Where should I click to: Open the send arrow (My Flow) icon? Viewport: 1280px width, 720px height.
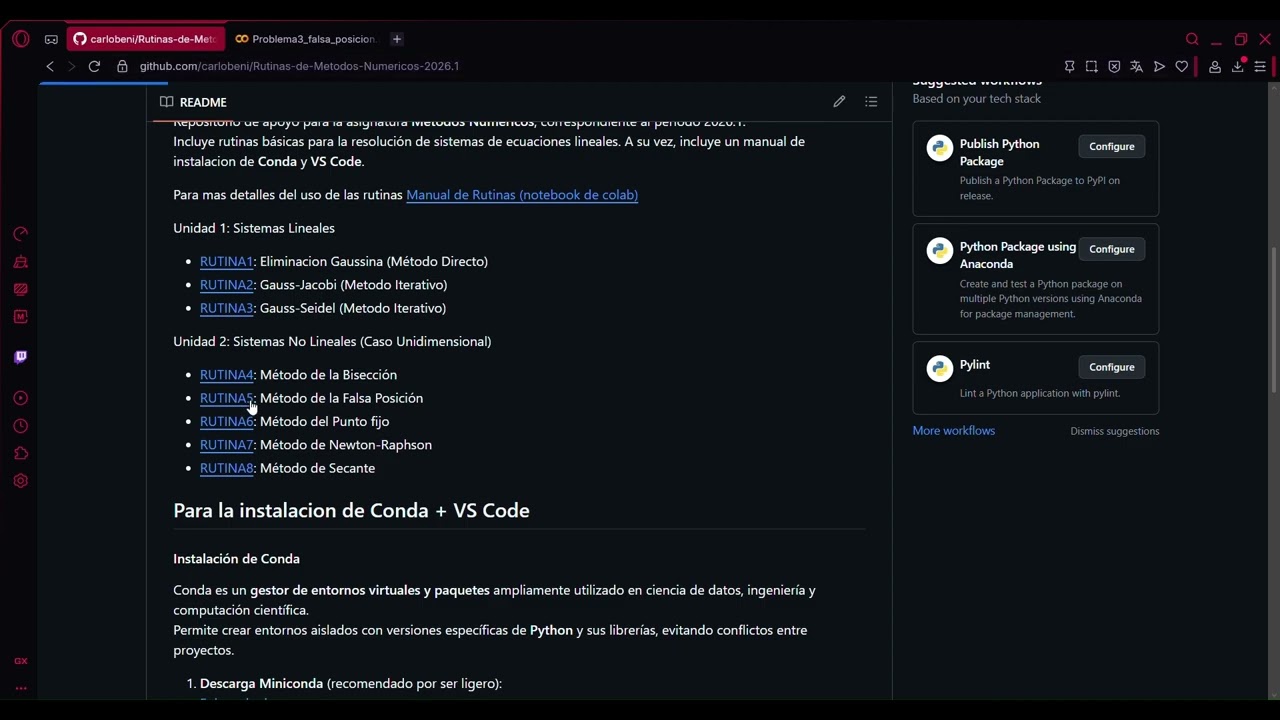tap(1159, 67)
